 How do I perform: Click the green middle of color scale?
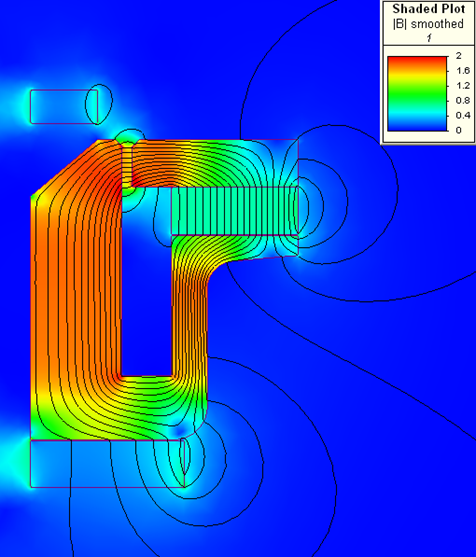click(417, 93)
